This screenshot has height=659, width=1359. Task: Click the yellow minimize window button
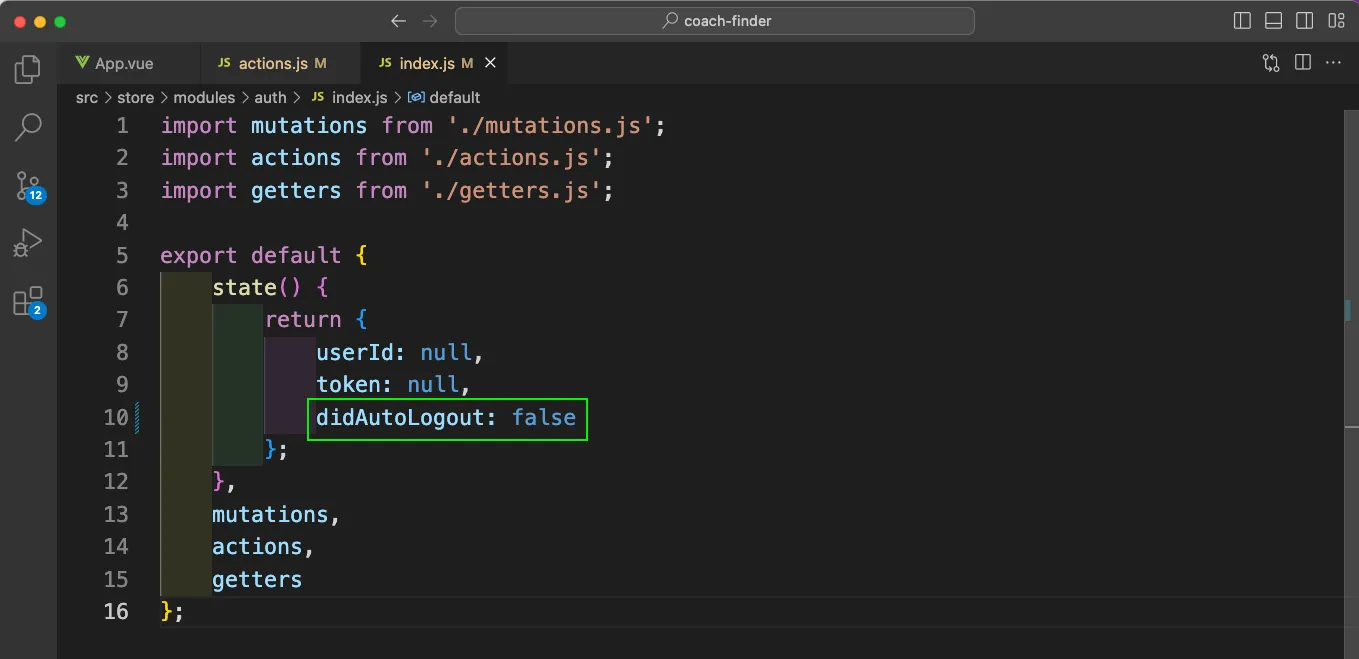click(x=40, y=21)
